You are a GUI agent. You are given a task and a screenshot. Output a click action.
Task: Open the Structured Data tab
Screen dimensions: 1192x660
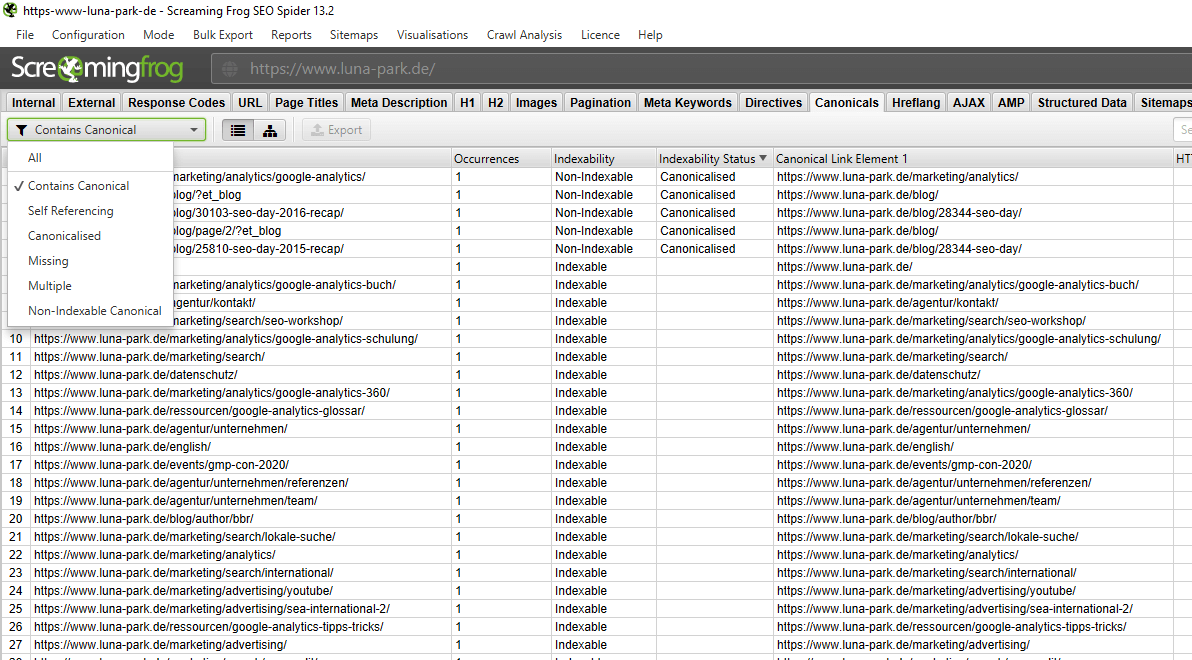coord(1081,102)
